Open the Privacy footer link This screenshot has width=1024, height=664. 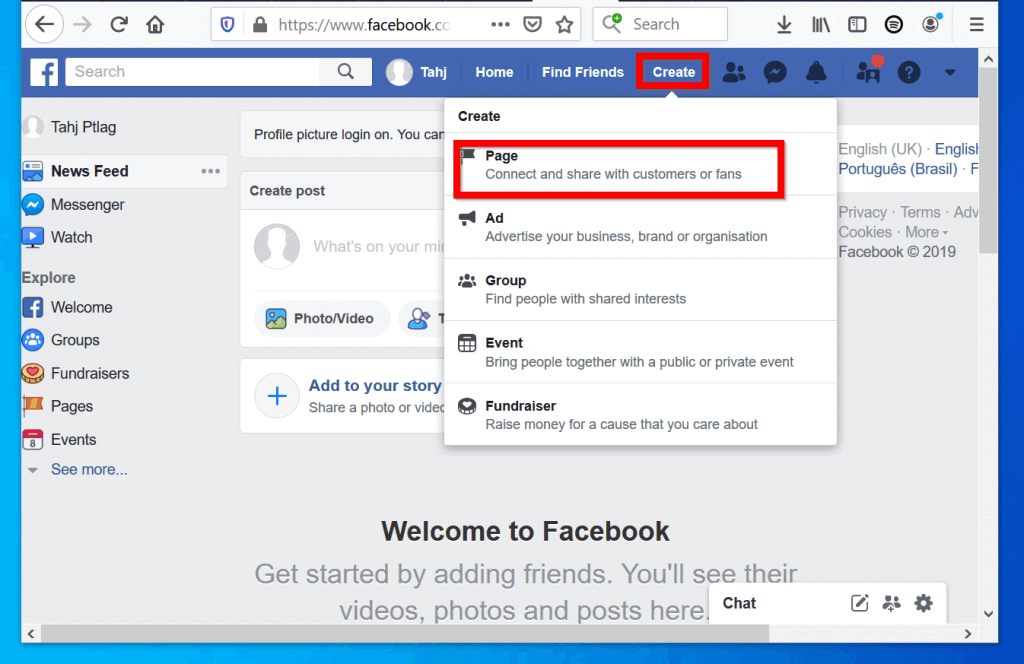click(x=862, y=212)
